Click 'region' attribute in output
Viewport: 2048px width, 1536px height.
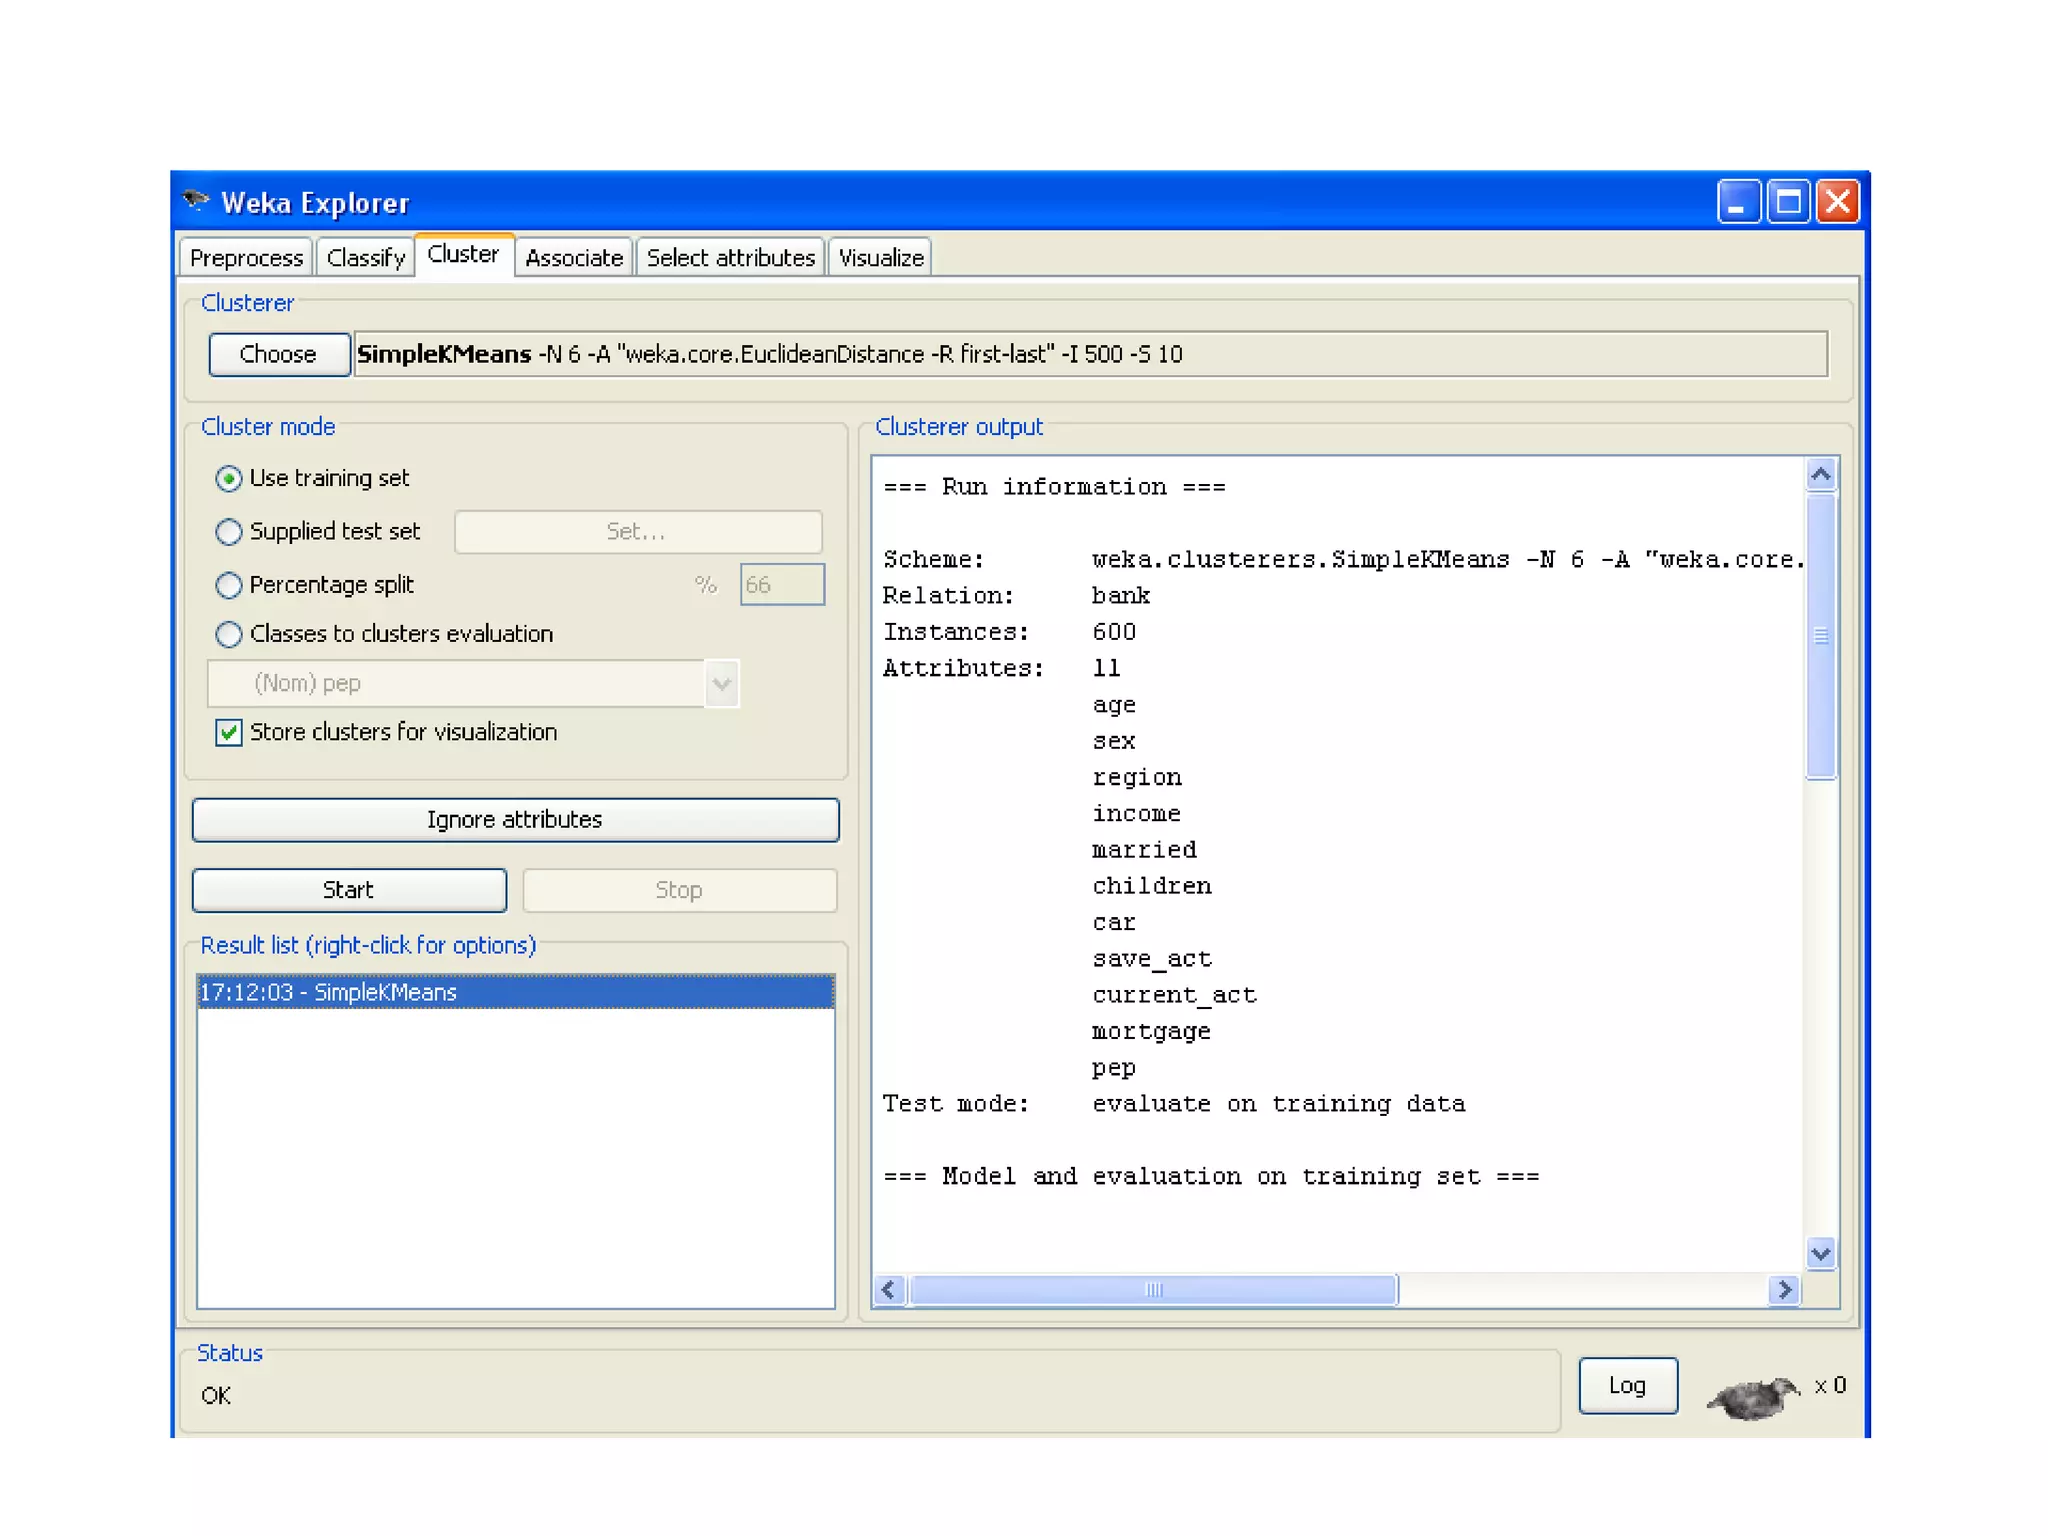click(x=1136, y=778)
